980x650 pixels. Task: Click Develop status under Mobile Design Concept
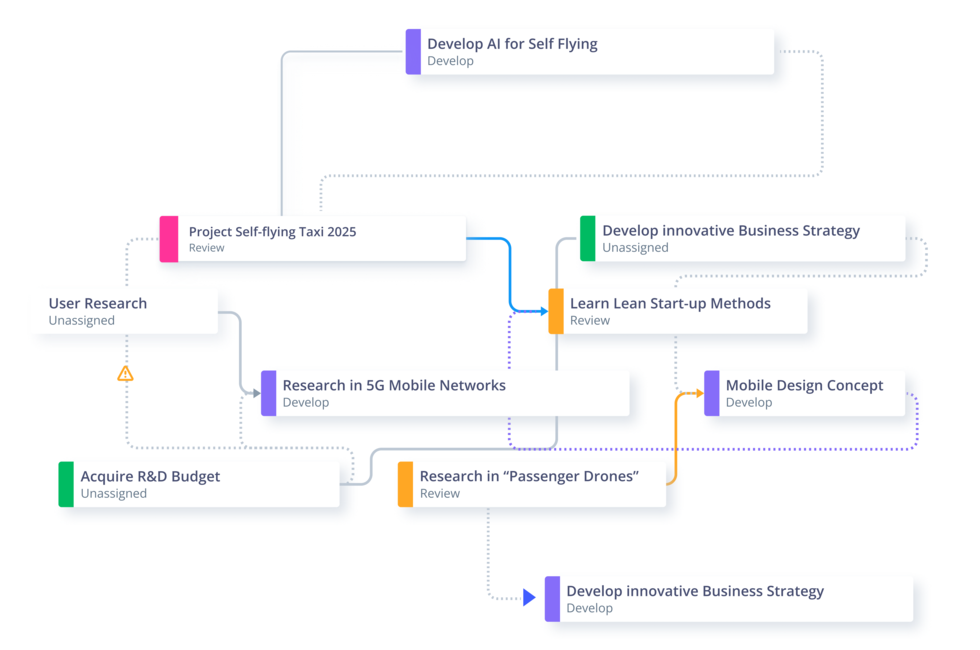click(749, 402)
